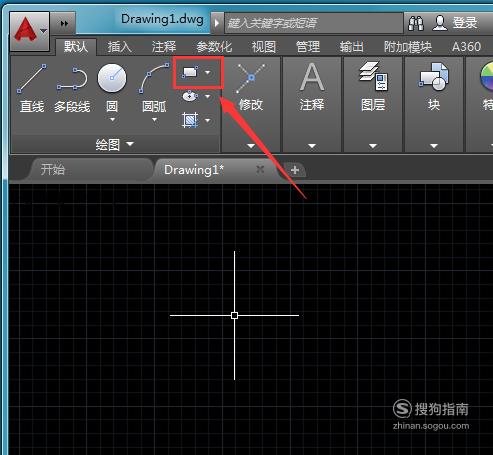Select the Ellipse tool icon

(190, 96)
